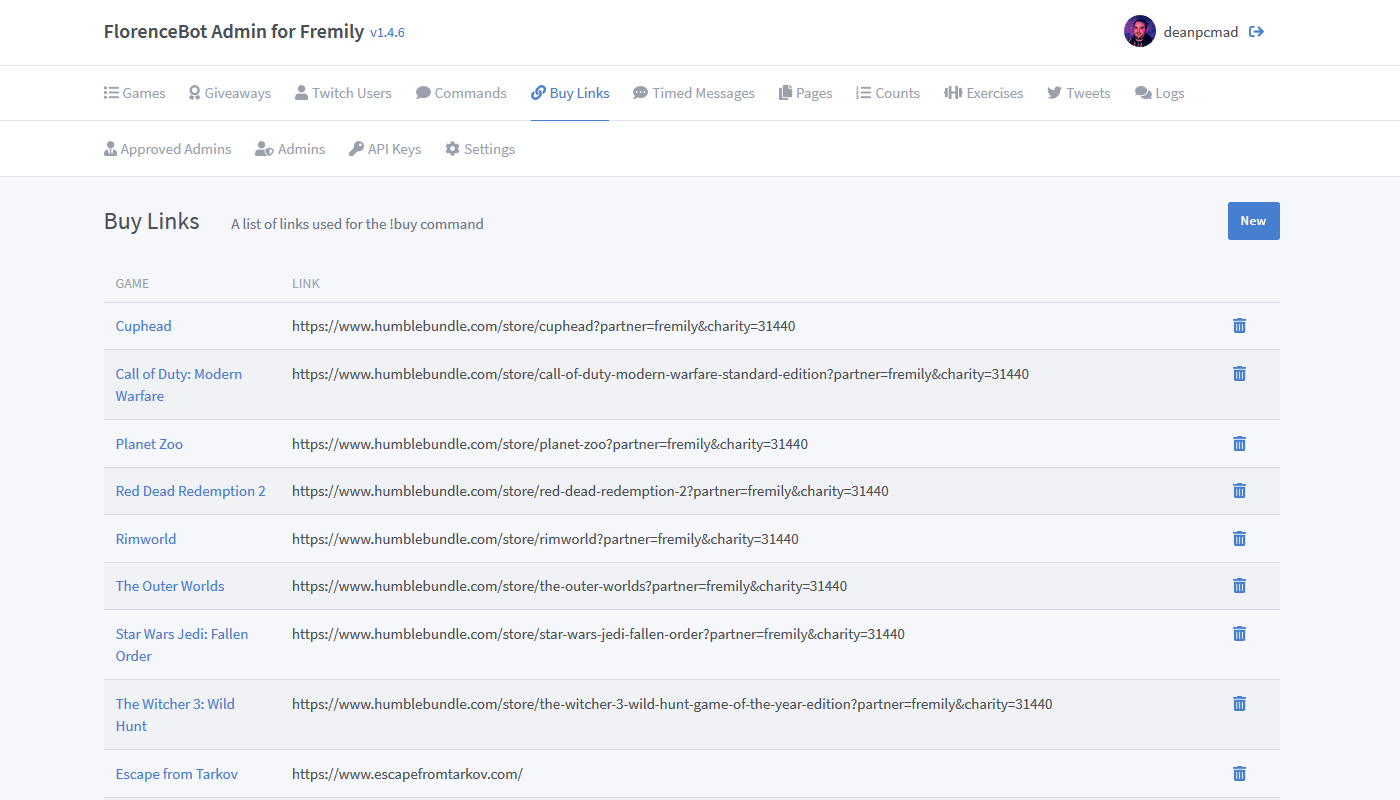This screenshot has width=1400, height=800.
Task: Open the Pages tab
Action: click(806, 93)
